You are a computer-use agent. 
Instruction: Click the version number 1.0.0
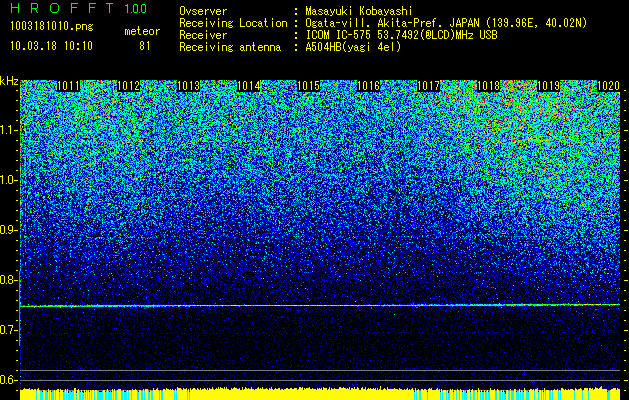coord(135,8)
